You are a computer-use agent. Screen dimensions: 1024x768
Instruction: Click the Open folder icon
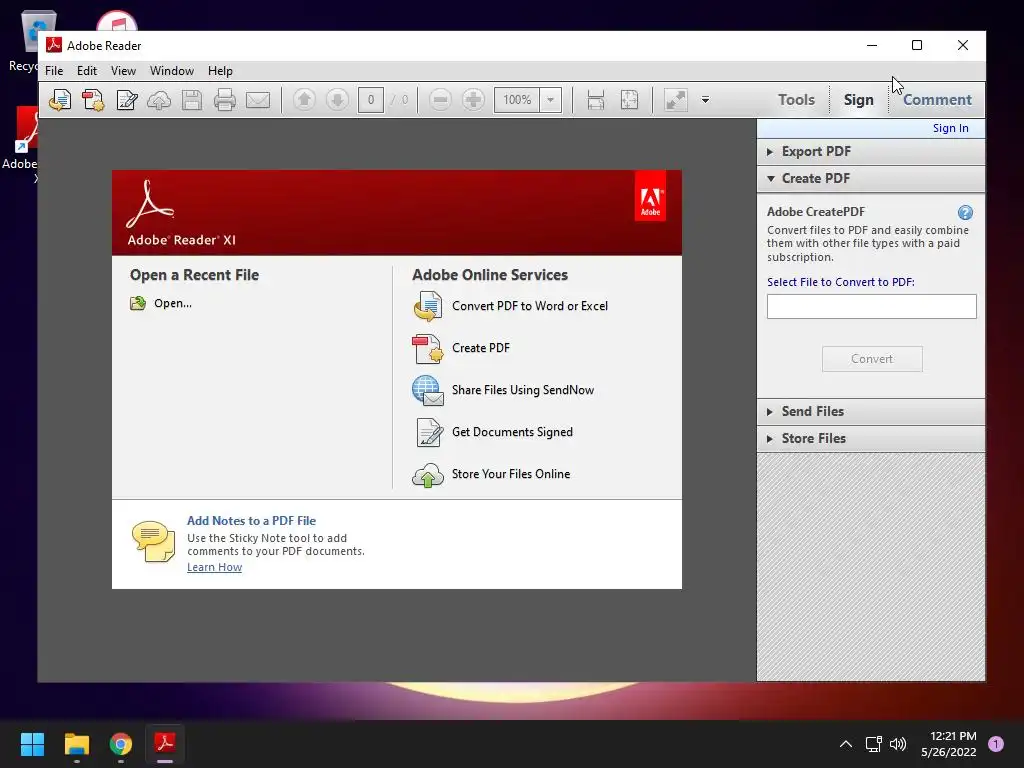[138, 303]
